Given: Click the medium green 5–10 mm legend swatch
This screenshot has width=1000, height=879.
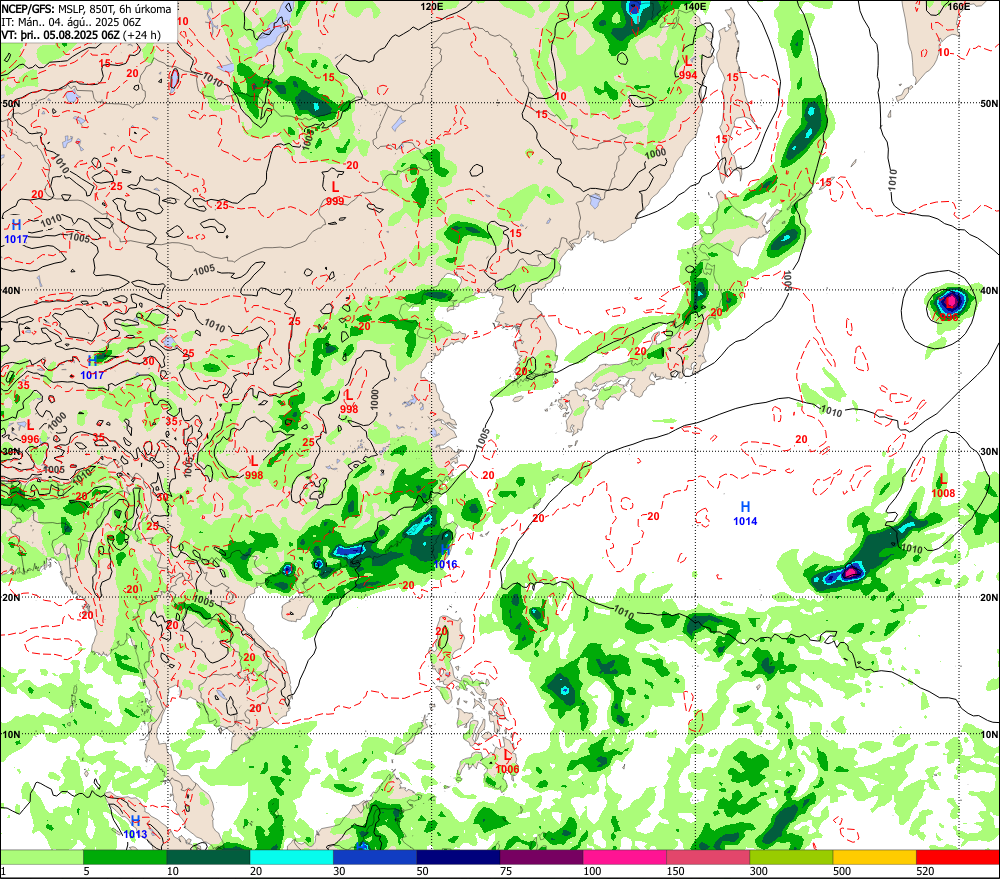Looking at the screenshot, I should pyautogui.click(x=125, y=857).
